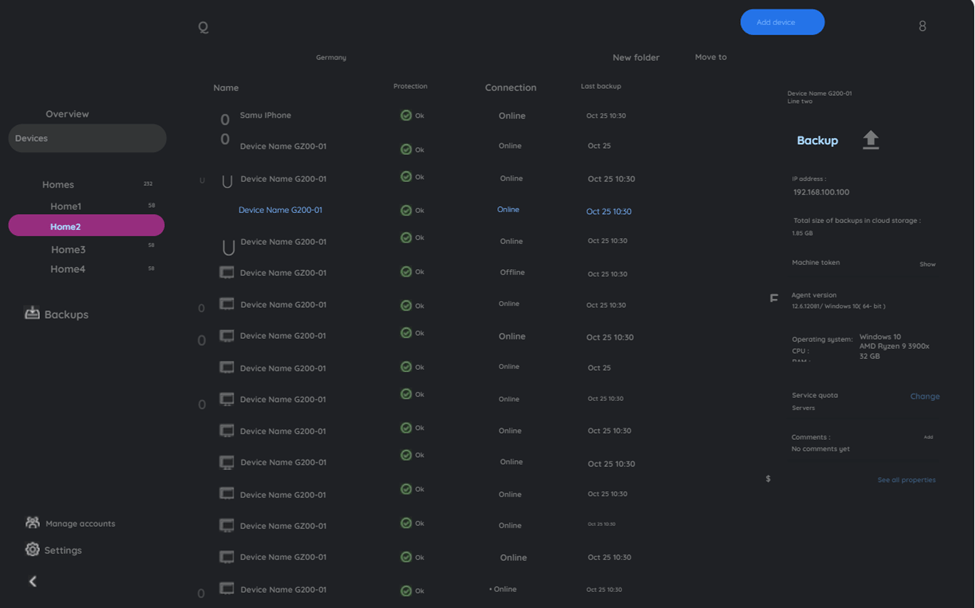Screen dimensions: 975x608
Task: Show the machine token
Action: click(927, 265)
